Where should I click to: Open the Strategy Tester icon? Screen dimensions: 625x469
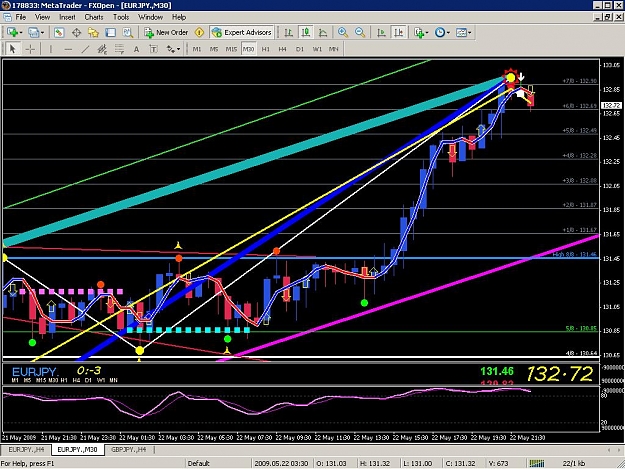tap(128, 33)
